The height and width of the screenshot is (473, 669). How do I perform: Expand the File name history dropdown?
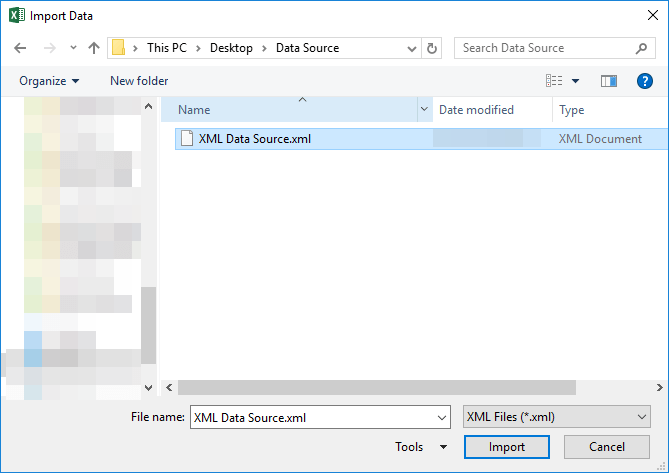pos(442,418)
